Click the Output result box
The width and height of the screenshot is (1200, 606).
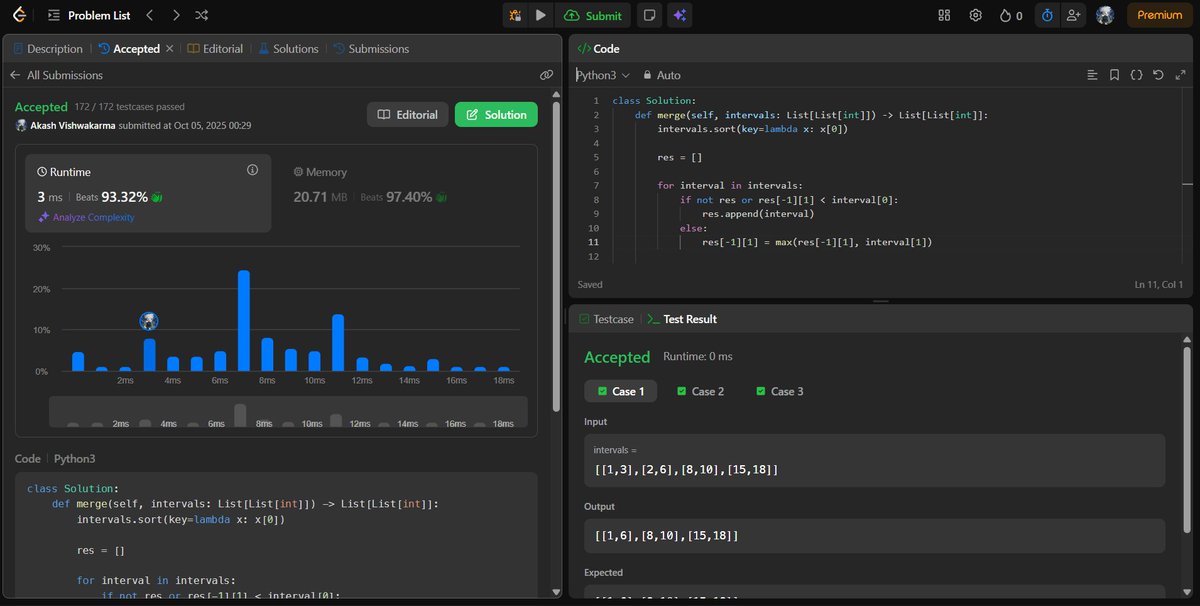pyautogui.click(x=875, y=536)
